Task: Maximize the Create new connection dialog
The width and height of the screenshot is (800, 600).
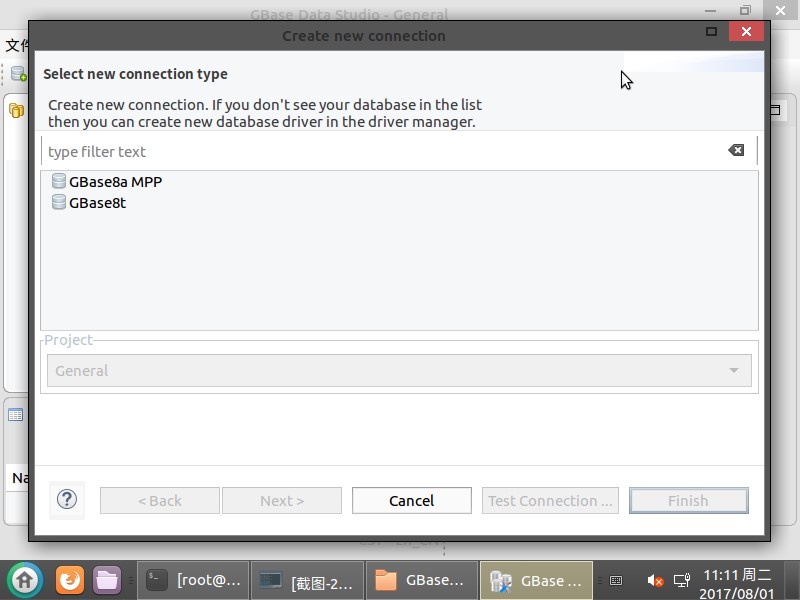Action: [x=711, y=32]
